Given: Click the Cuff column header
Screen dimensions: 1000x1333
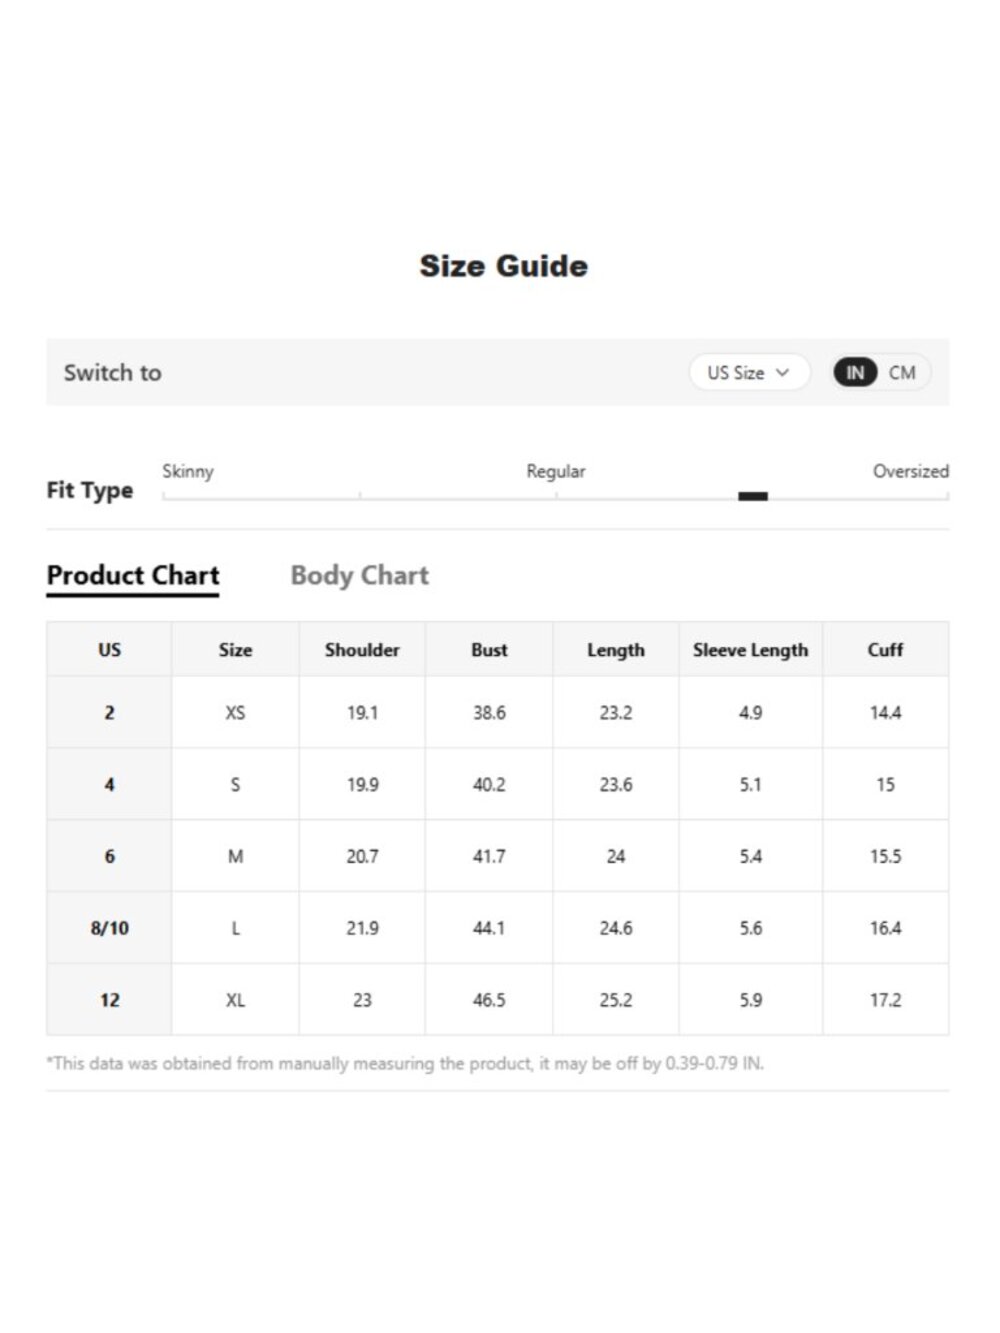Looking at the screenshot, I should (885, 650).
